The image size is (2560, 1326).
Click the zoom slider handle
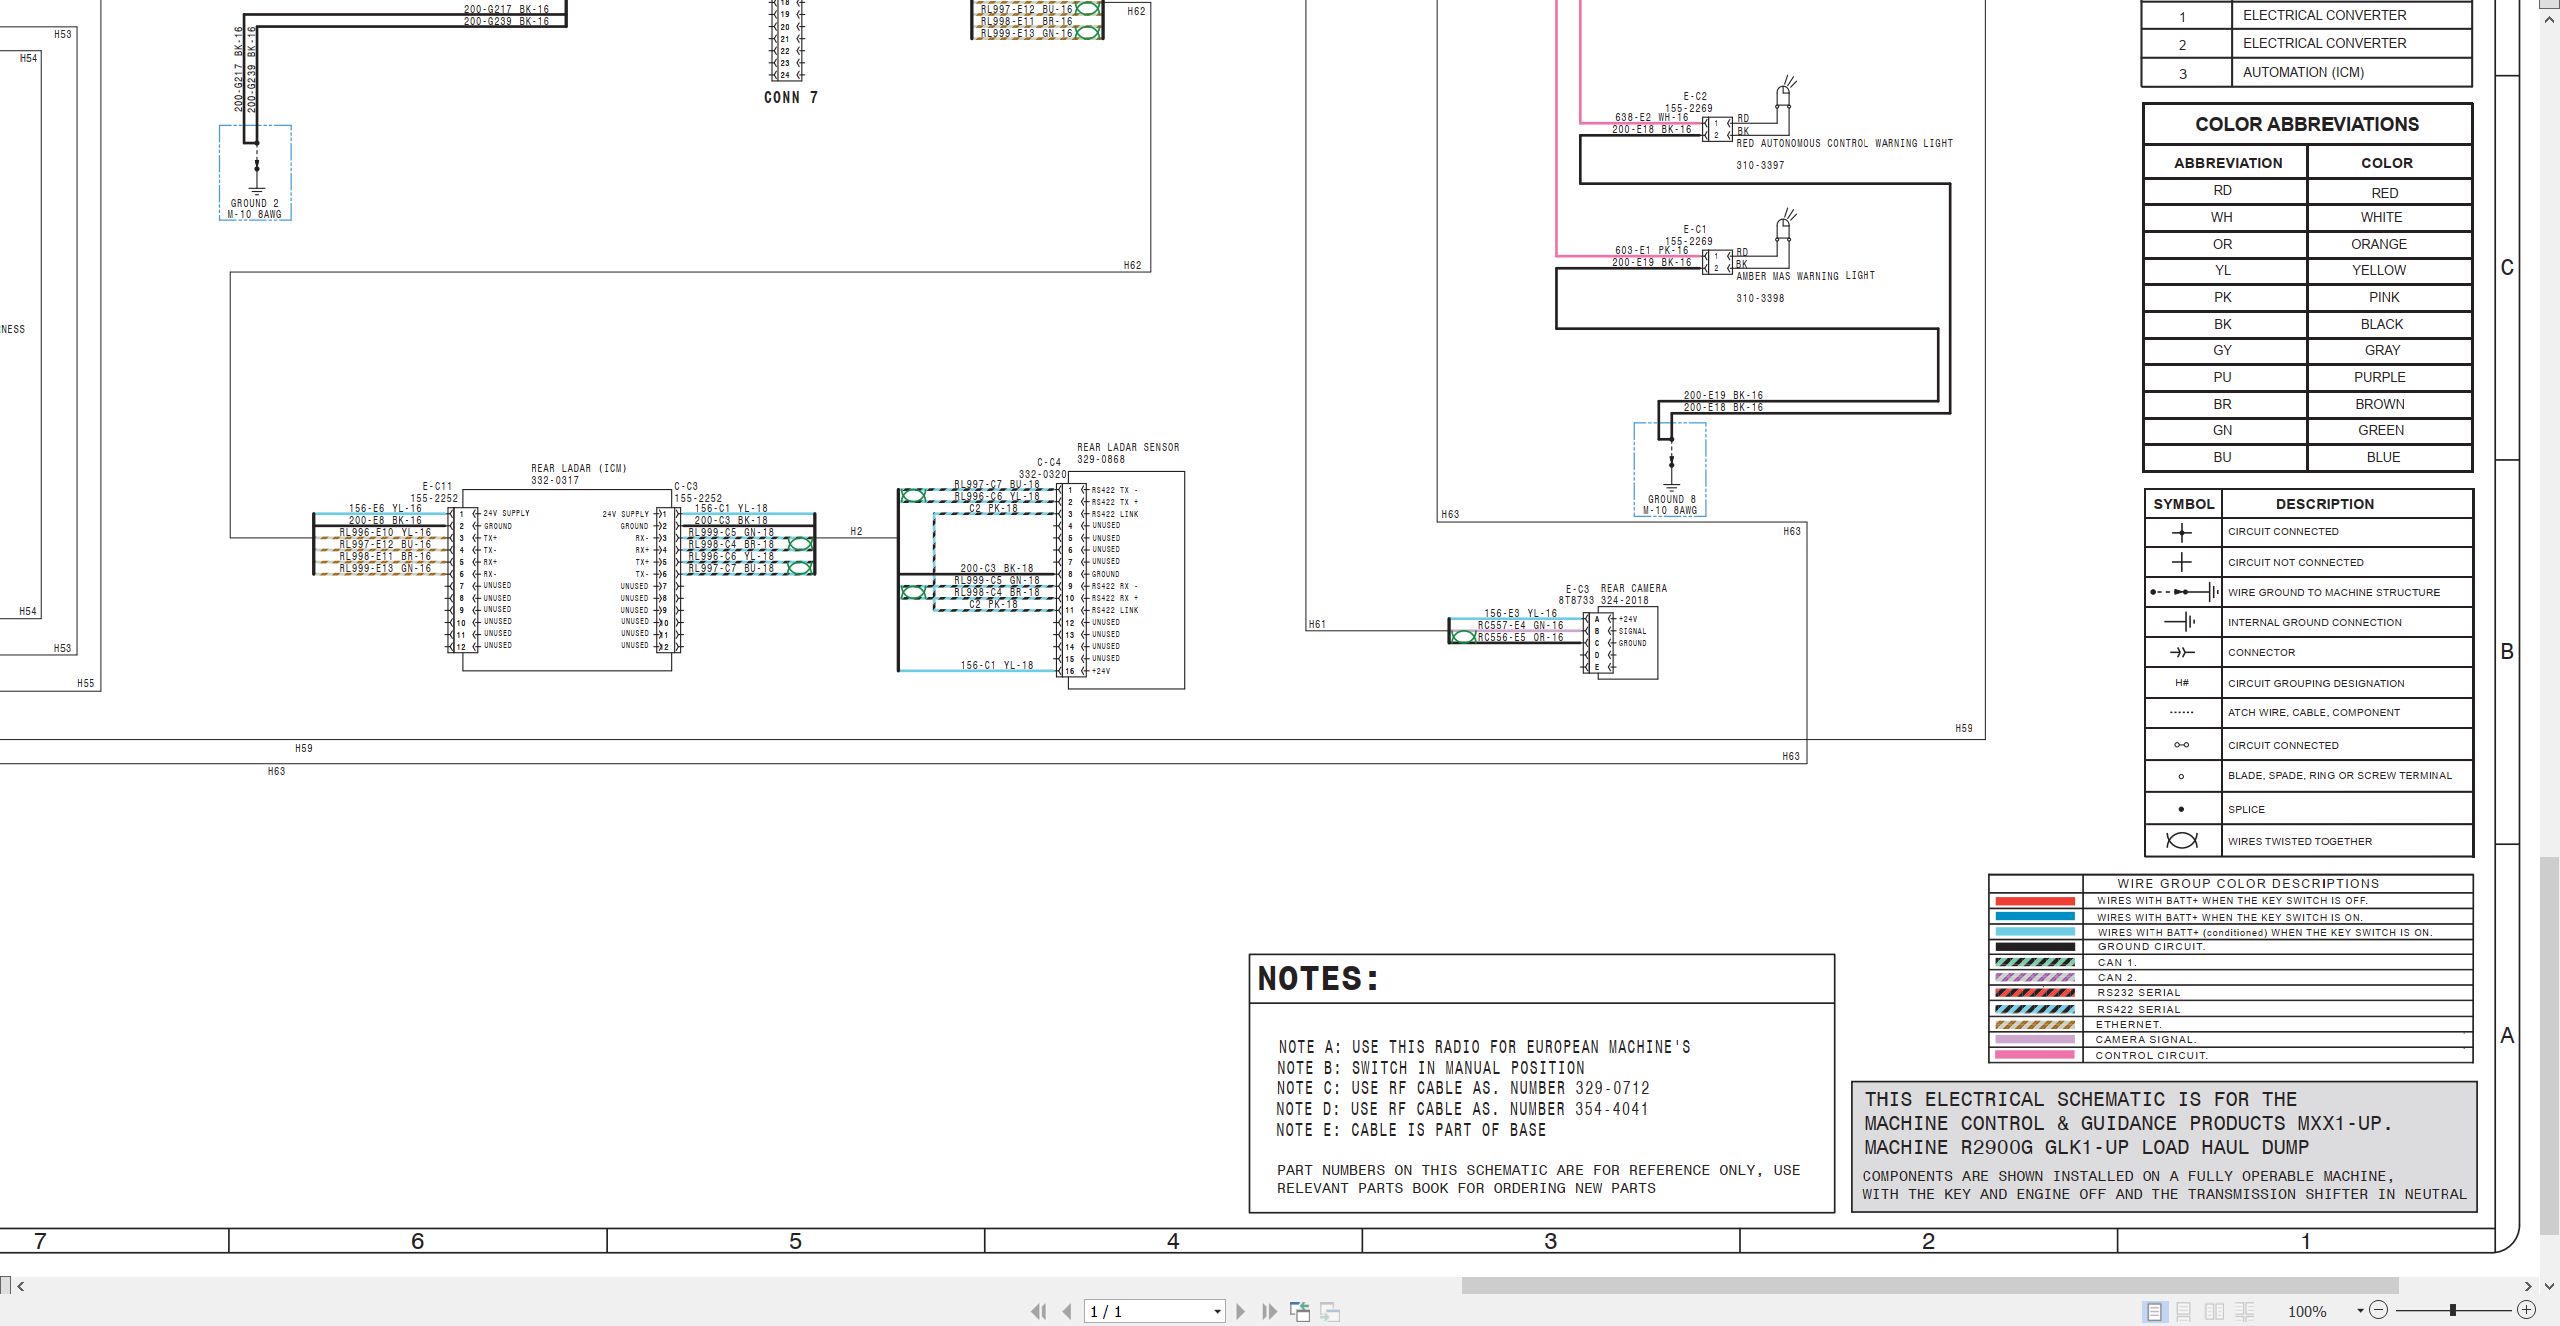click(x=2453, y=1310)
